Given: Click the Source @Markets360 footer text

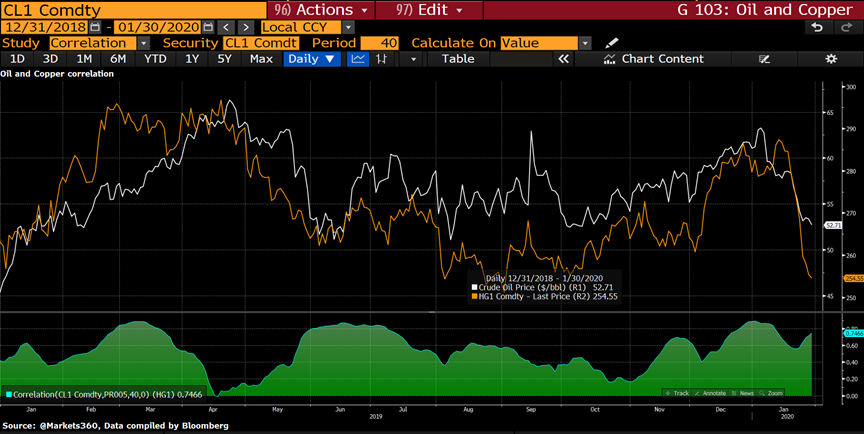Looking at the screenshot, I should pyautogui.click(x=115, y=425).
